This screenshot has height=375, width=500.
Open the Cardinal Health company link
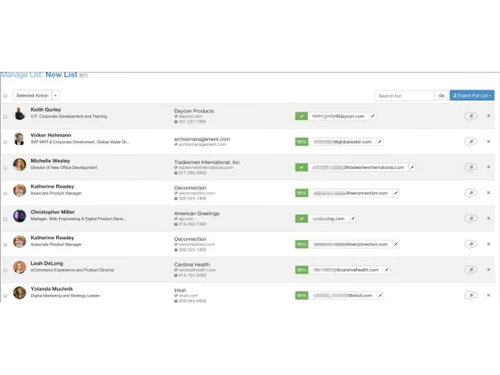coord(192,265)
